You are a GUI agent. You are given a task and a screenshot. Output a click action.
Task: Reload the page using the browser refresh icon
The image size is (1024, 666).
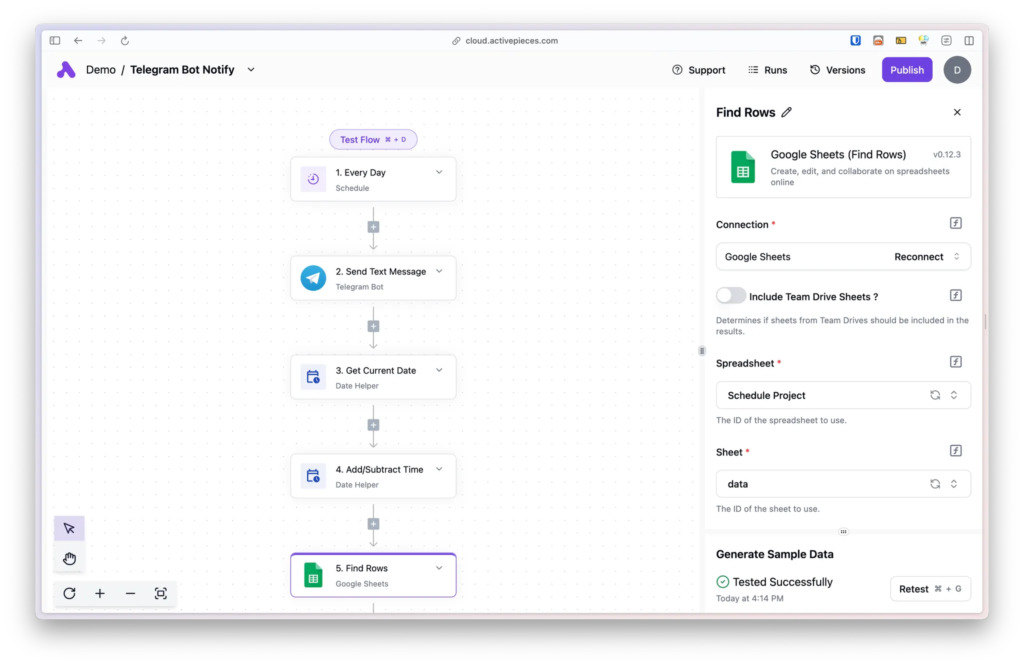pos(125,40)
